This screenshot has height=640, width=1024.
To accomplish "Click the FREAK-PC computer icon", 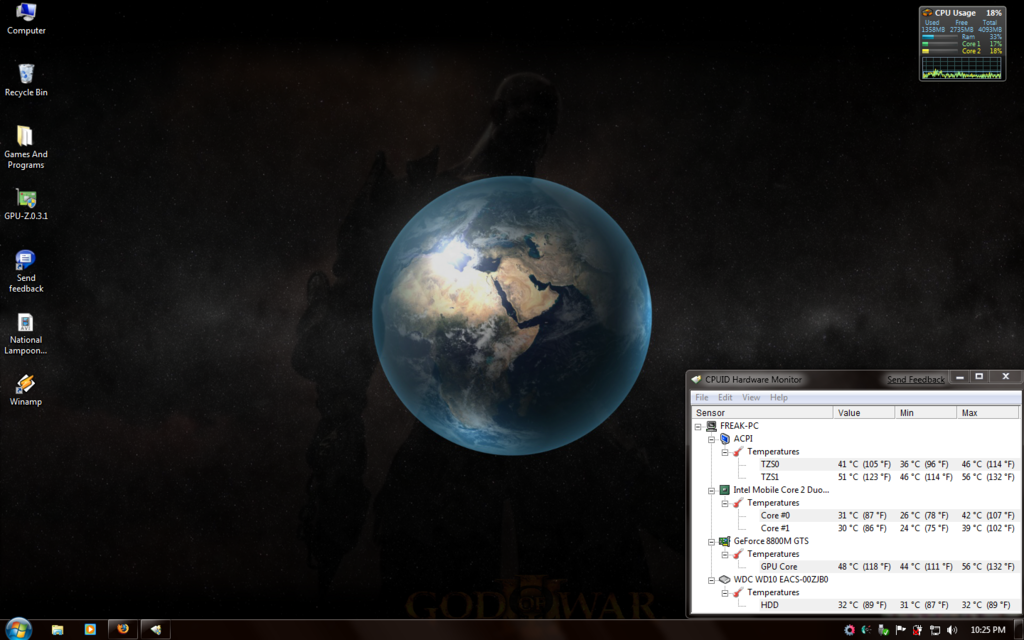I will 711,426.
